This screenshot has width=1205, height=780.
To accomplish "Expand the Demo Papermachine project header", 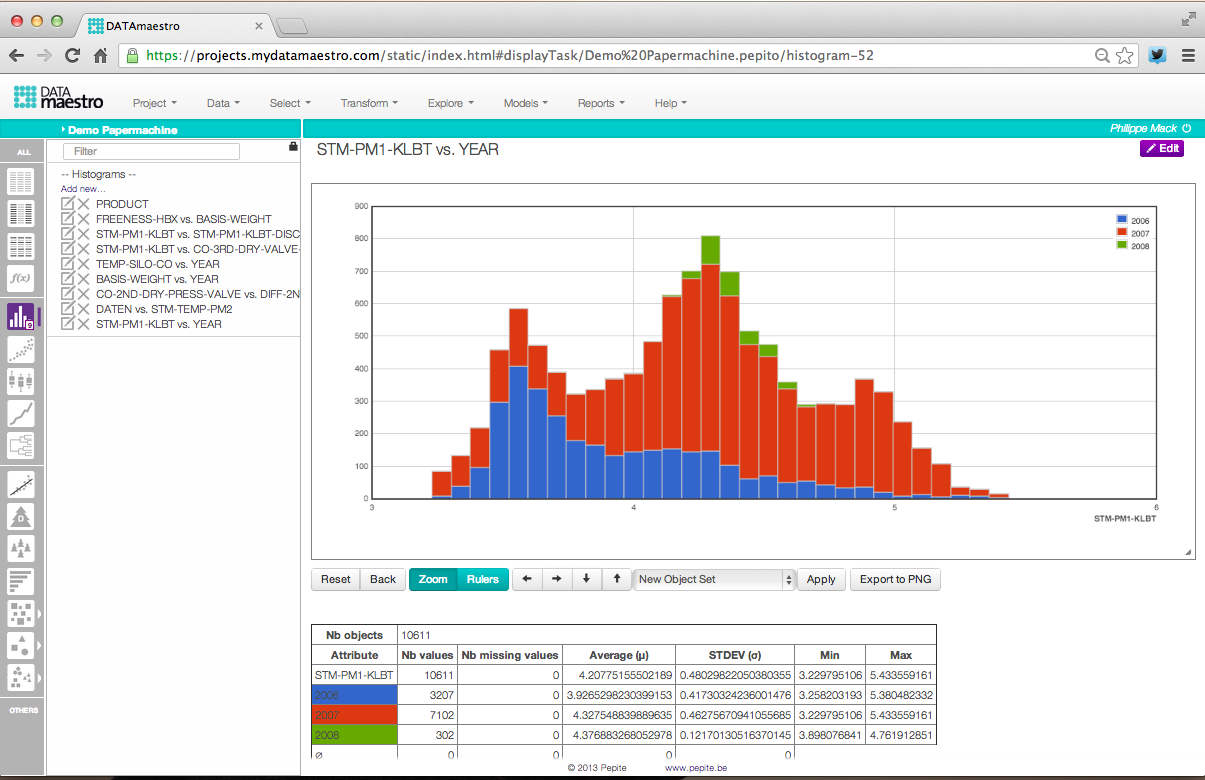I will click(122, 130).
